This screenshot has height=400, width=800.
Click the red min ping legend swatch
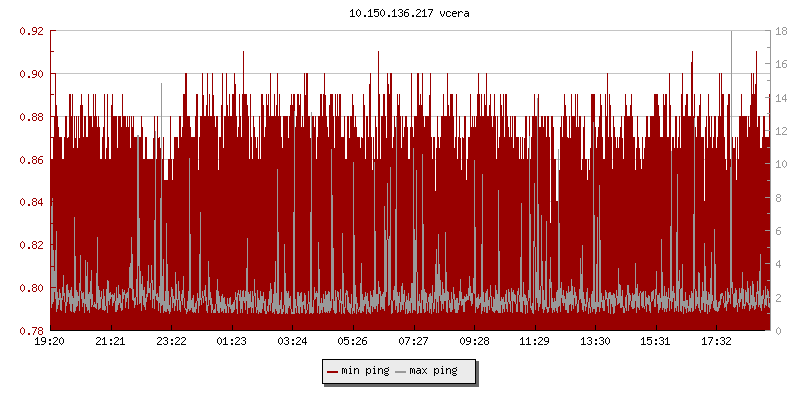pos(332,372)
